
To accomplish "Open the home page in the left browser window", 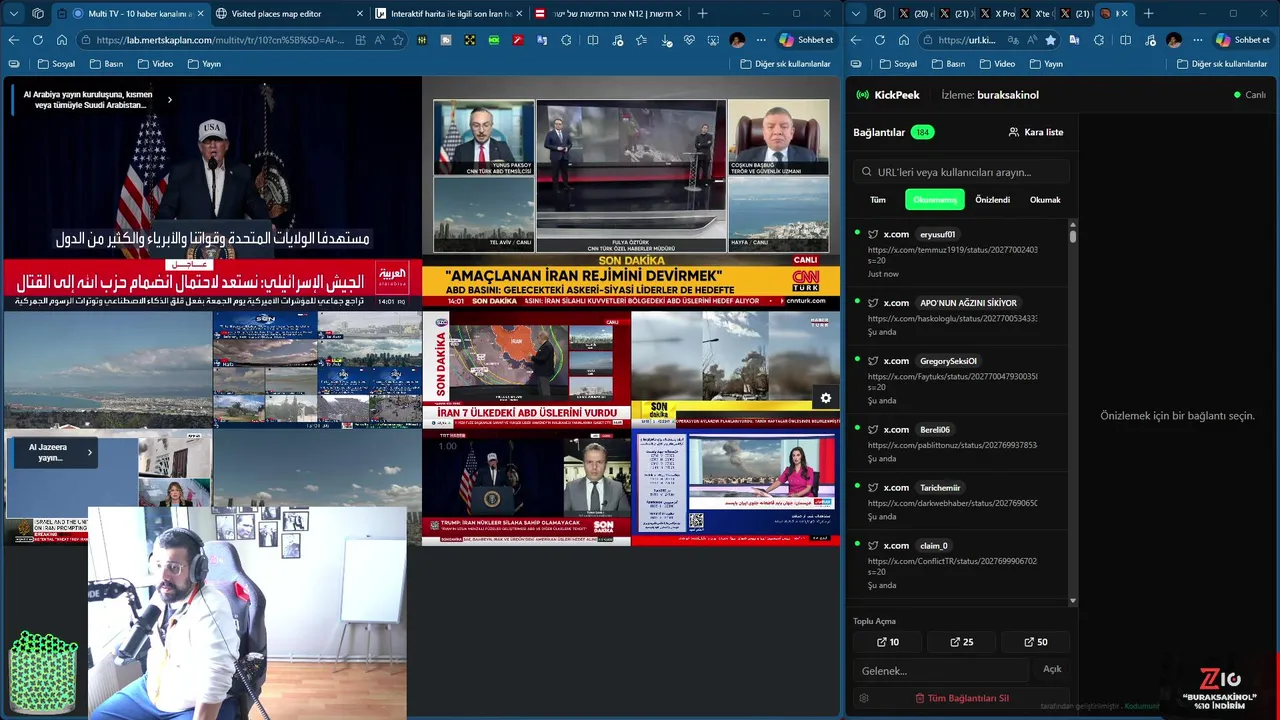I will pos(62,40).
